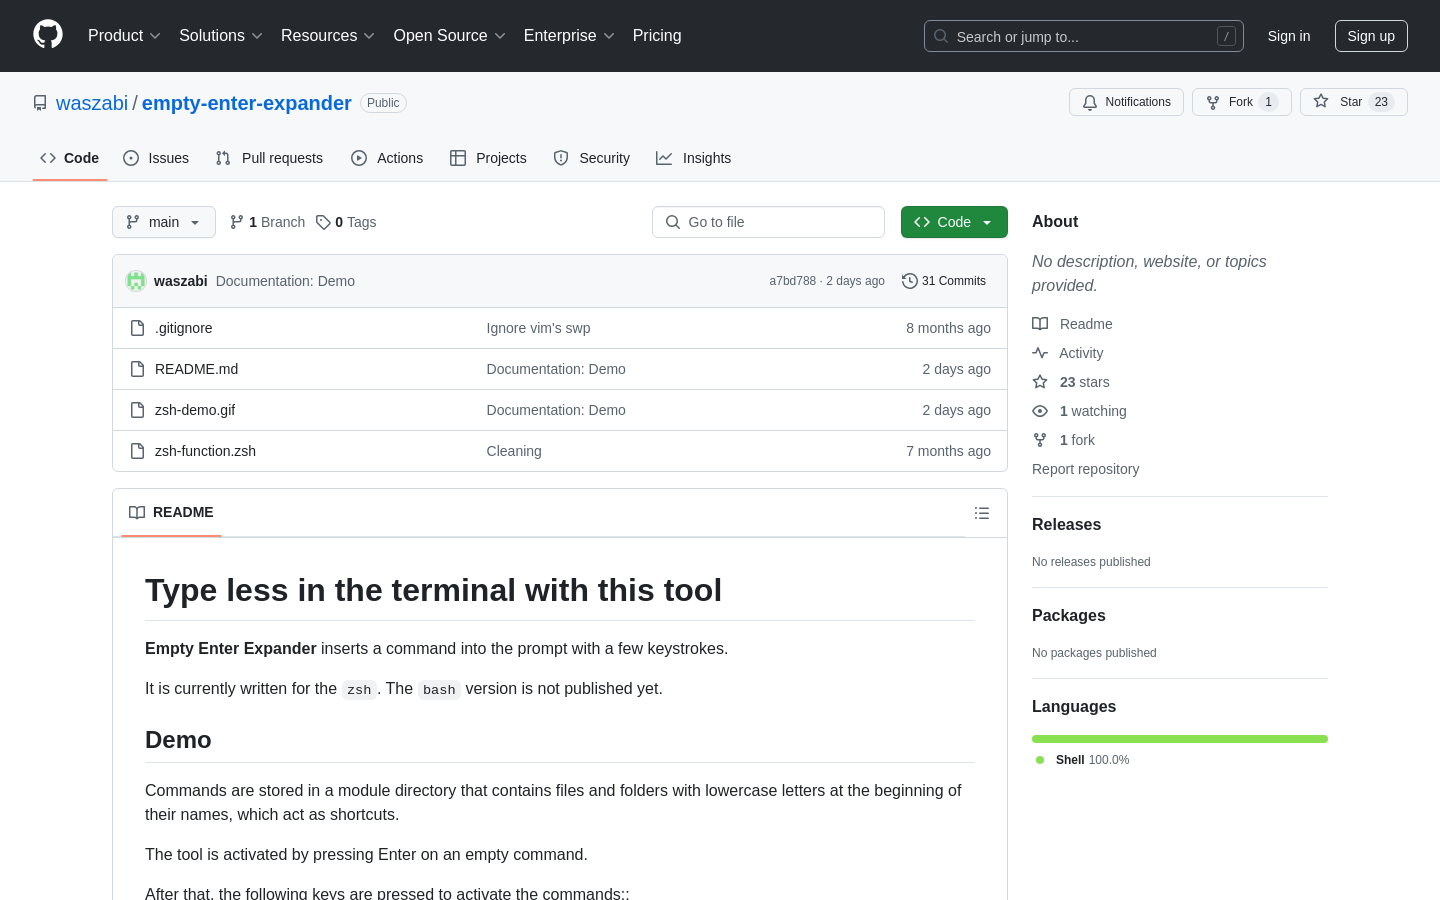1440x900 pixels.
Task: Click the search magnifier icon in header
Action: tap(941, 36)
